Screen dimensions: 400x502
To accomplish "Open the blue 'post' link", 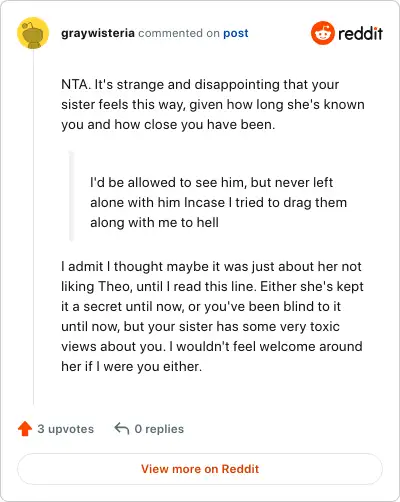I will click(x=236, y=33).
